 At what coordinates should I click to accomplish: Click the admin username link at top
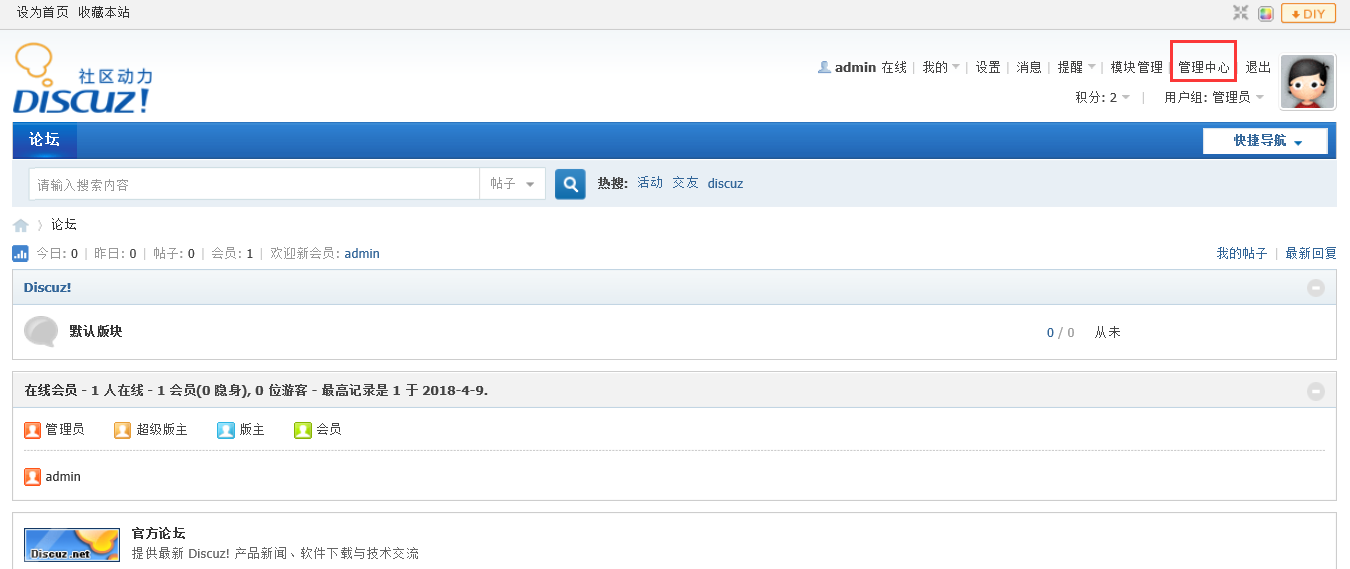[x=855, y=67]
